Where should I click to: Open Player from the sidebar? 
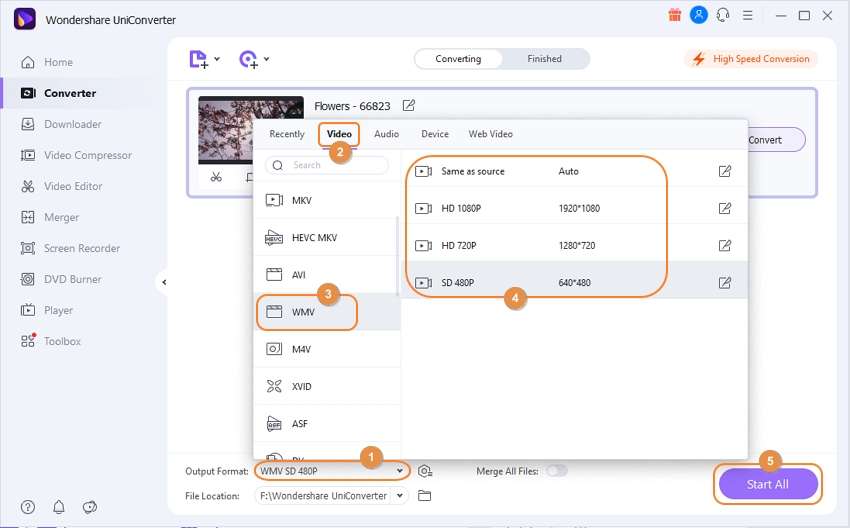point(47,310)
